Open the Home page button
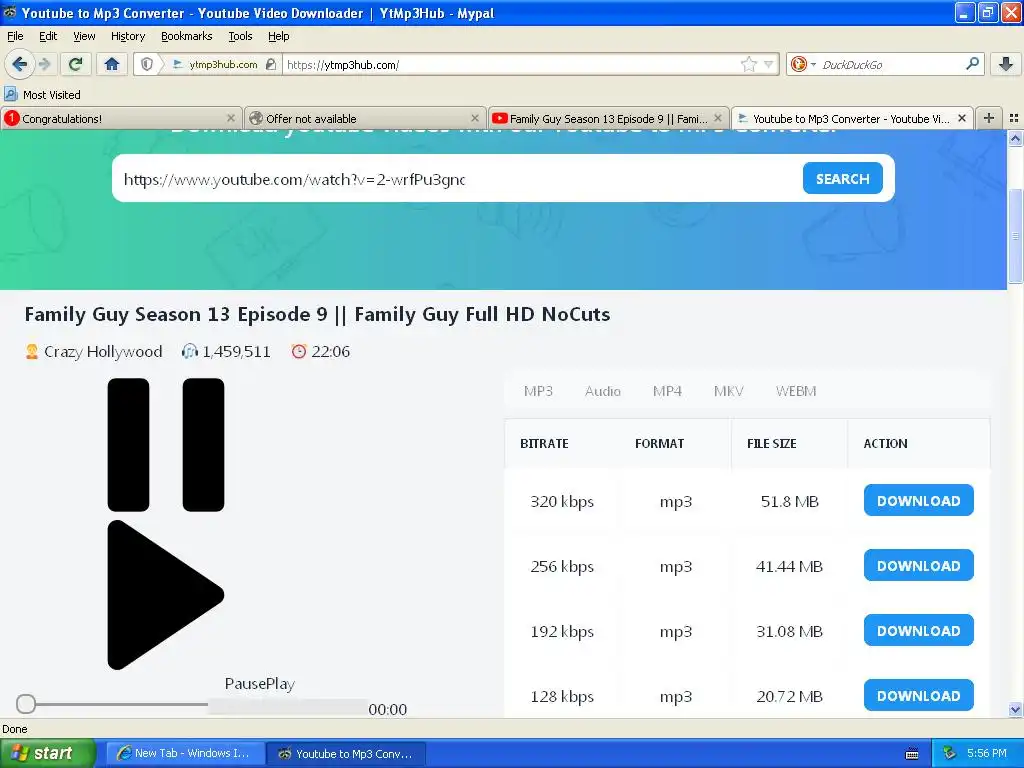 [112, 64]
